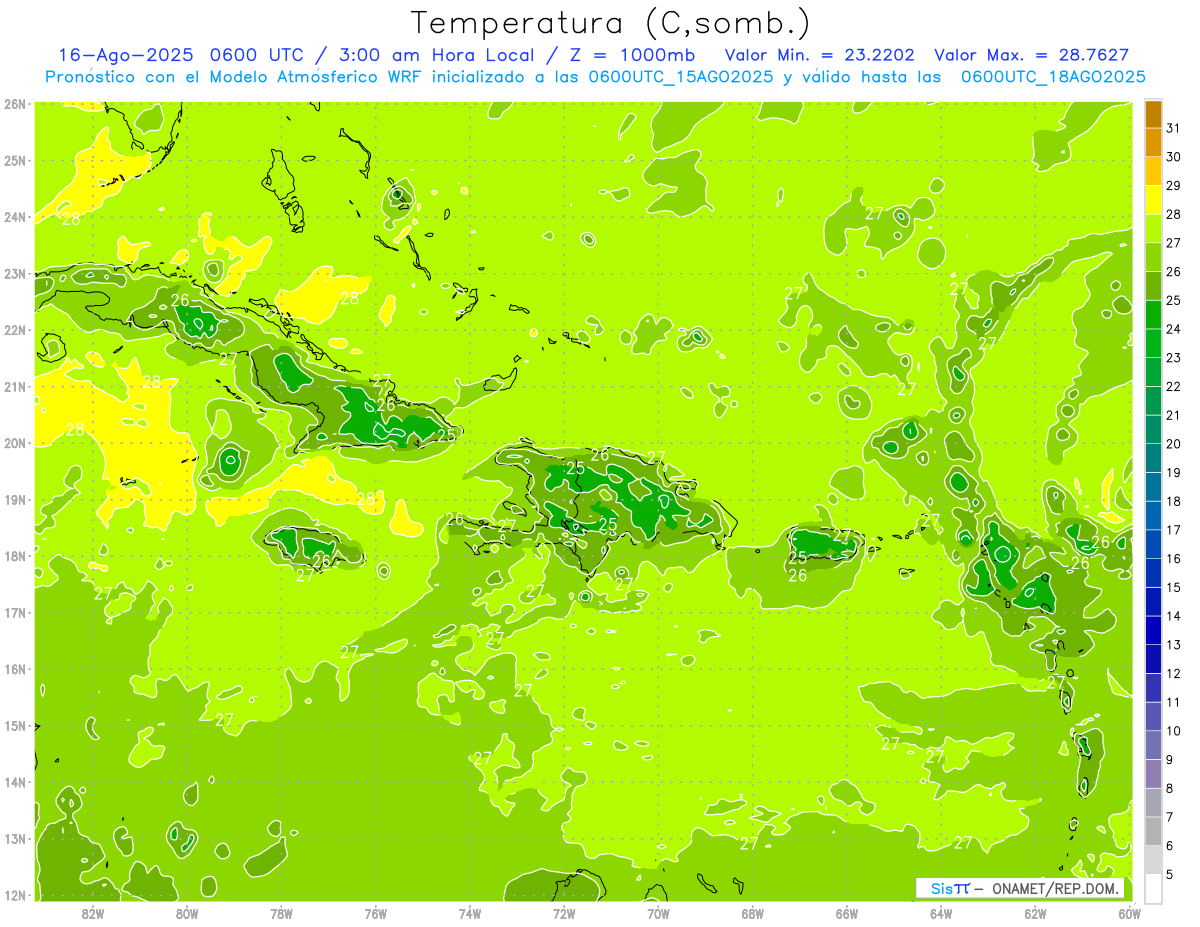Screen dimensions: 1200x927
Task: Click the '62W' longitude axis label
Action: 1035,913
